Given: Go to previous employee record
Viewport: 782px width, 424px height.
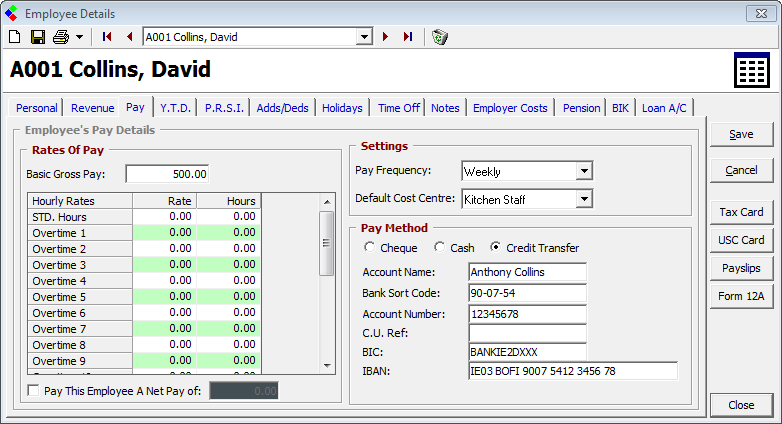Looking at the screenshot, I should pos(129,37).
